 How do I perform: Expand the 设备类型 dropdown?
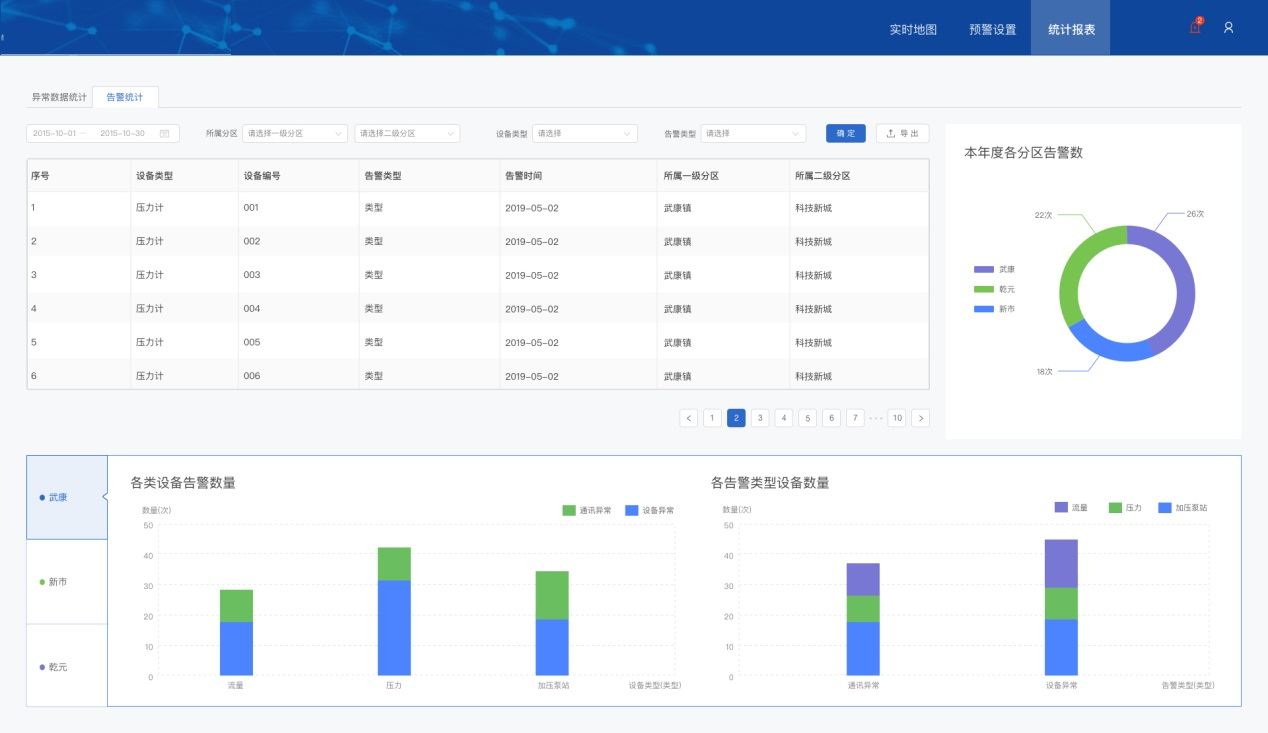(584, 133)
